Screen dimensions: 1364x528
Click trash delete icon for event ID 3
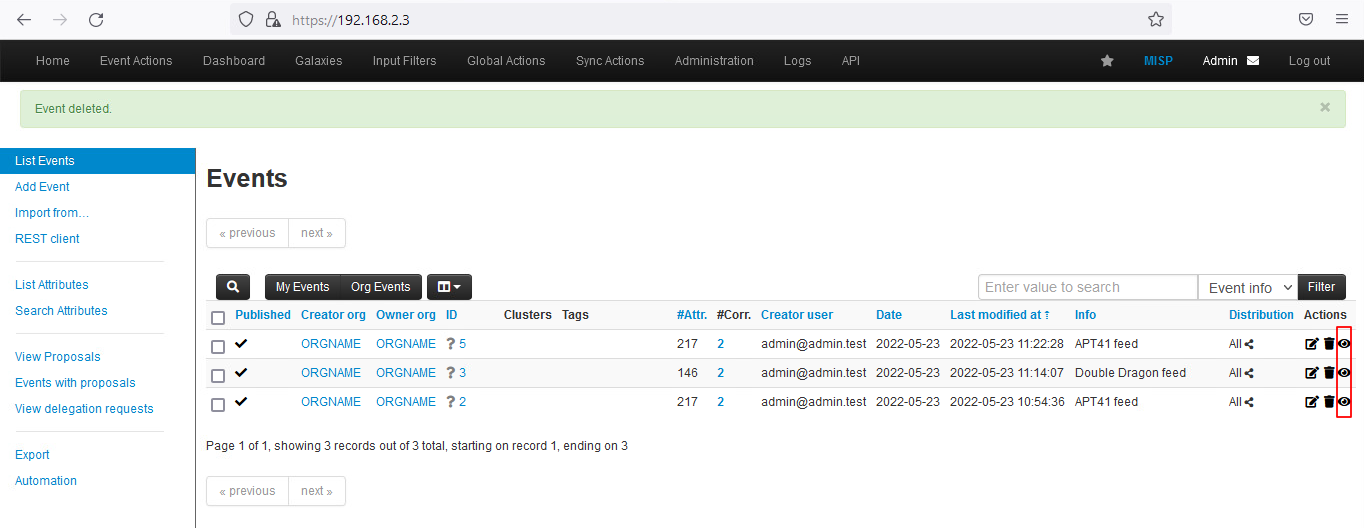(x=1328, y=373)
